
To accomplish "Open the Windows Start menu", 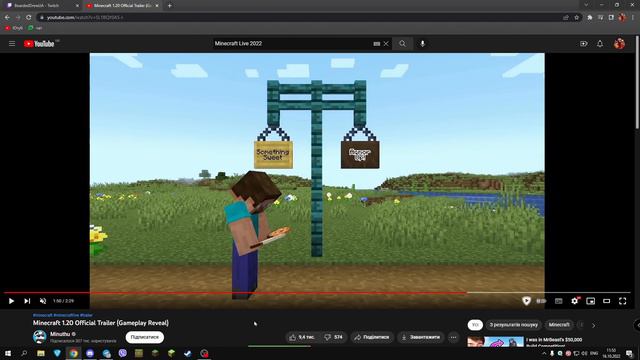I will point(8,353).
